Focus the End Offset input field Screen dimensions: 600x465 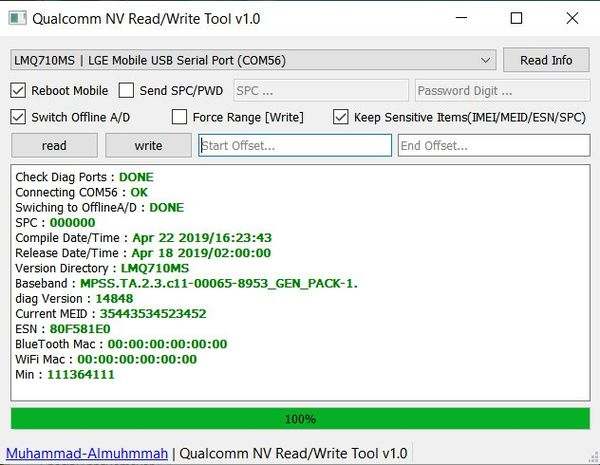pos(494,145)
